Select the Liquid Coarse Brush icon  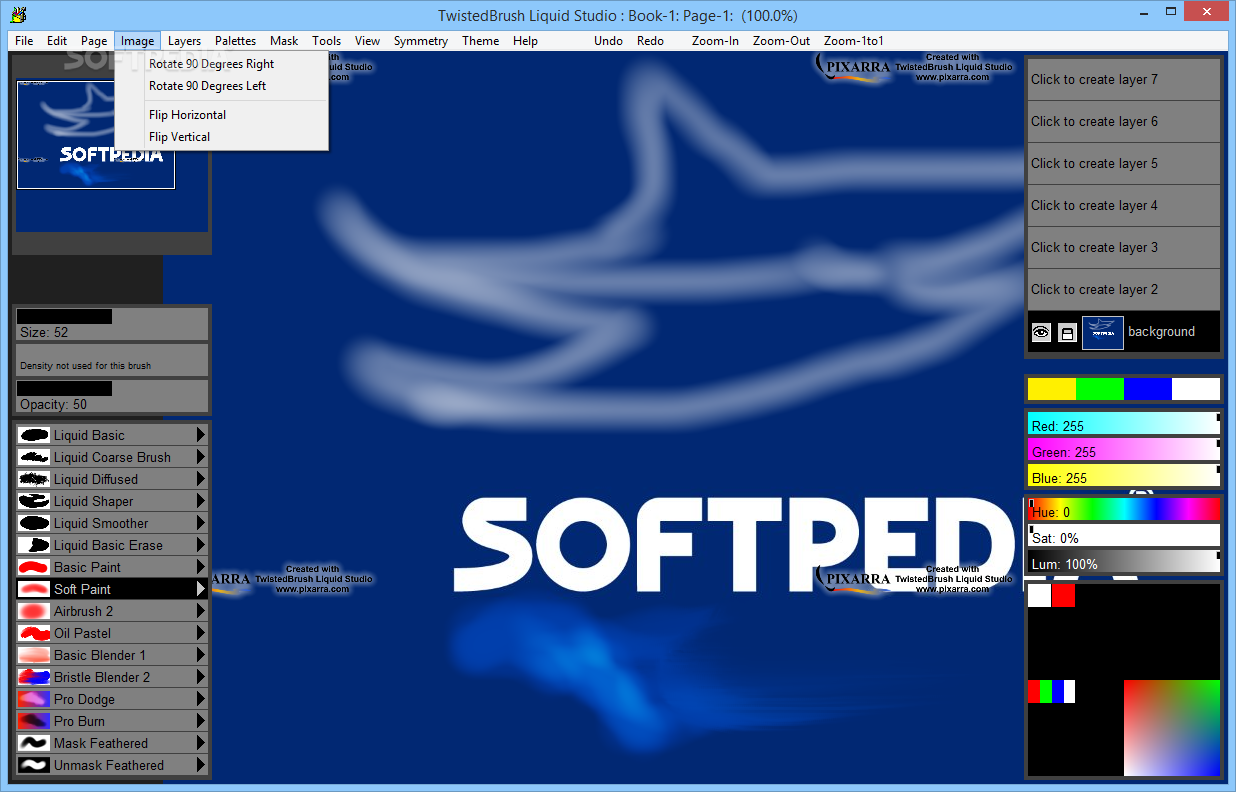(x=34, y=457)
